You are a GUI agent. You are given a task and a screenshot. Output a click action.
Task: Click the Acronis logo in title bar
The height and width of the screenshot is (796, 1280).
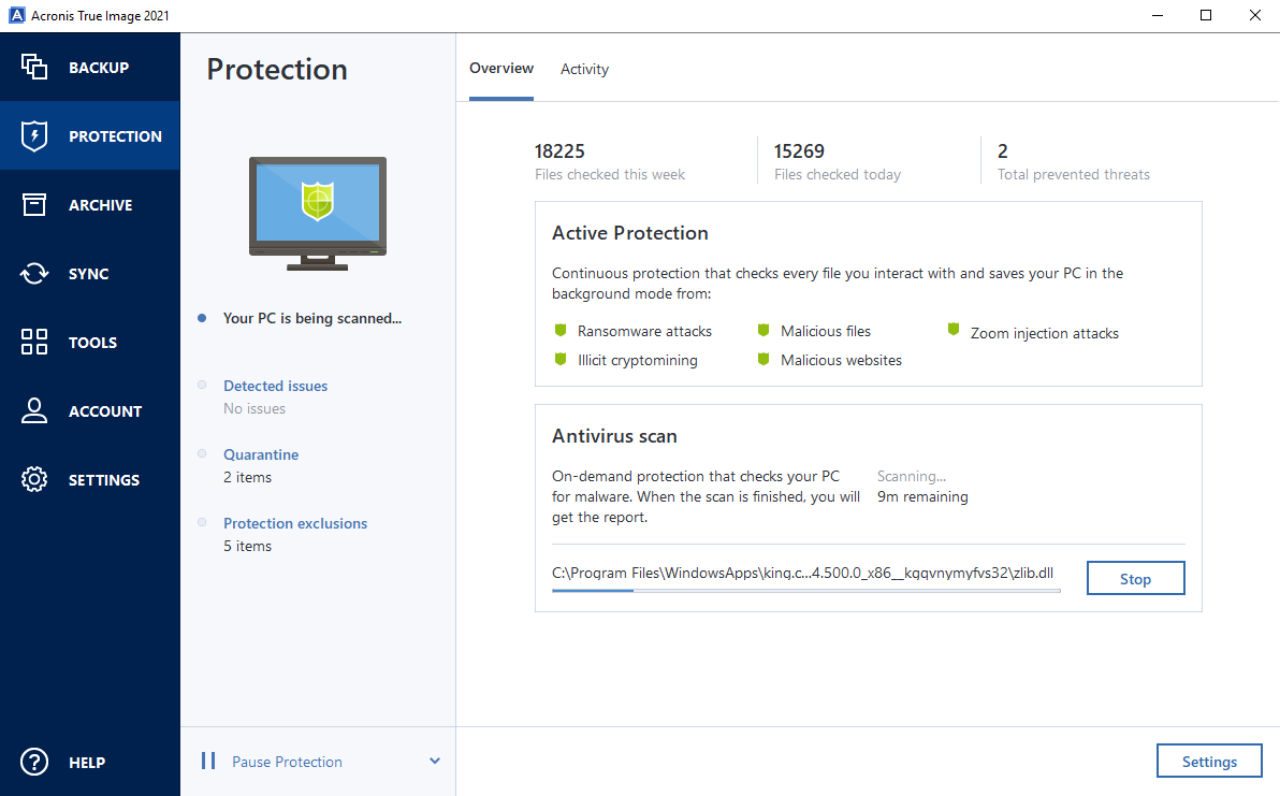click(16, 15)
